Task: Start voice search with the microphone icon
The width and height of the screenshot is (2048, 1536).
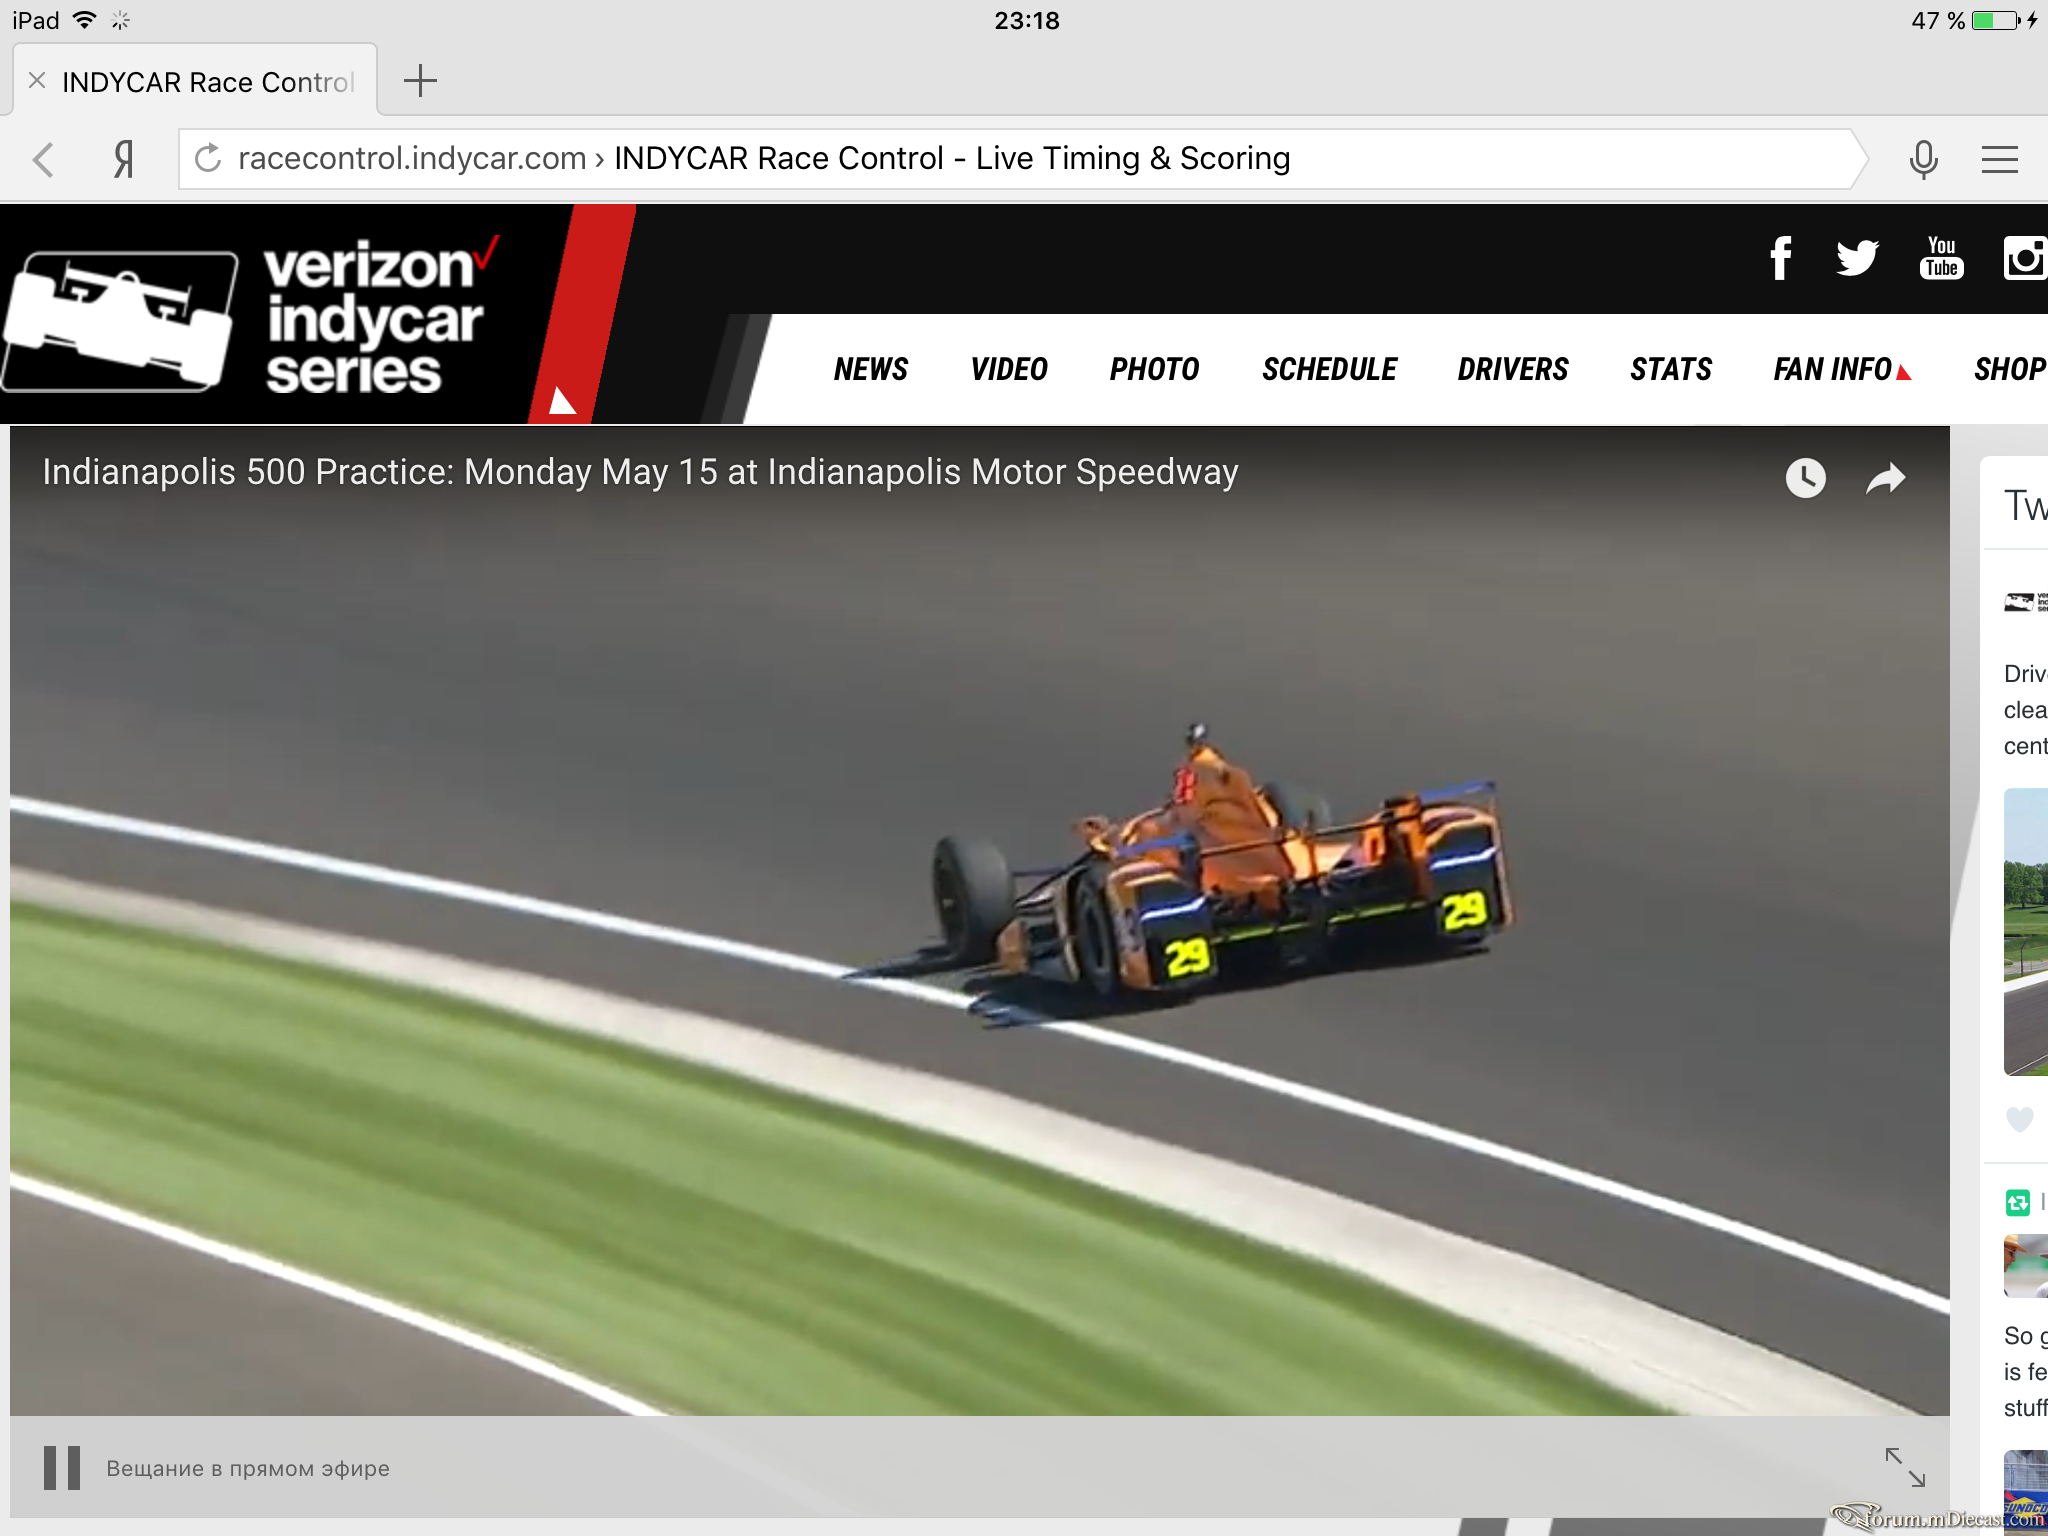Action: 1923,159
